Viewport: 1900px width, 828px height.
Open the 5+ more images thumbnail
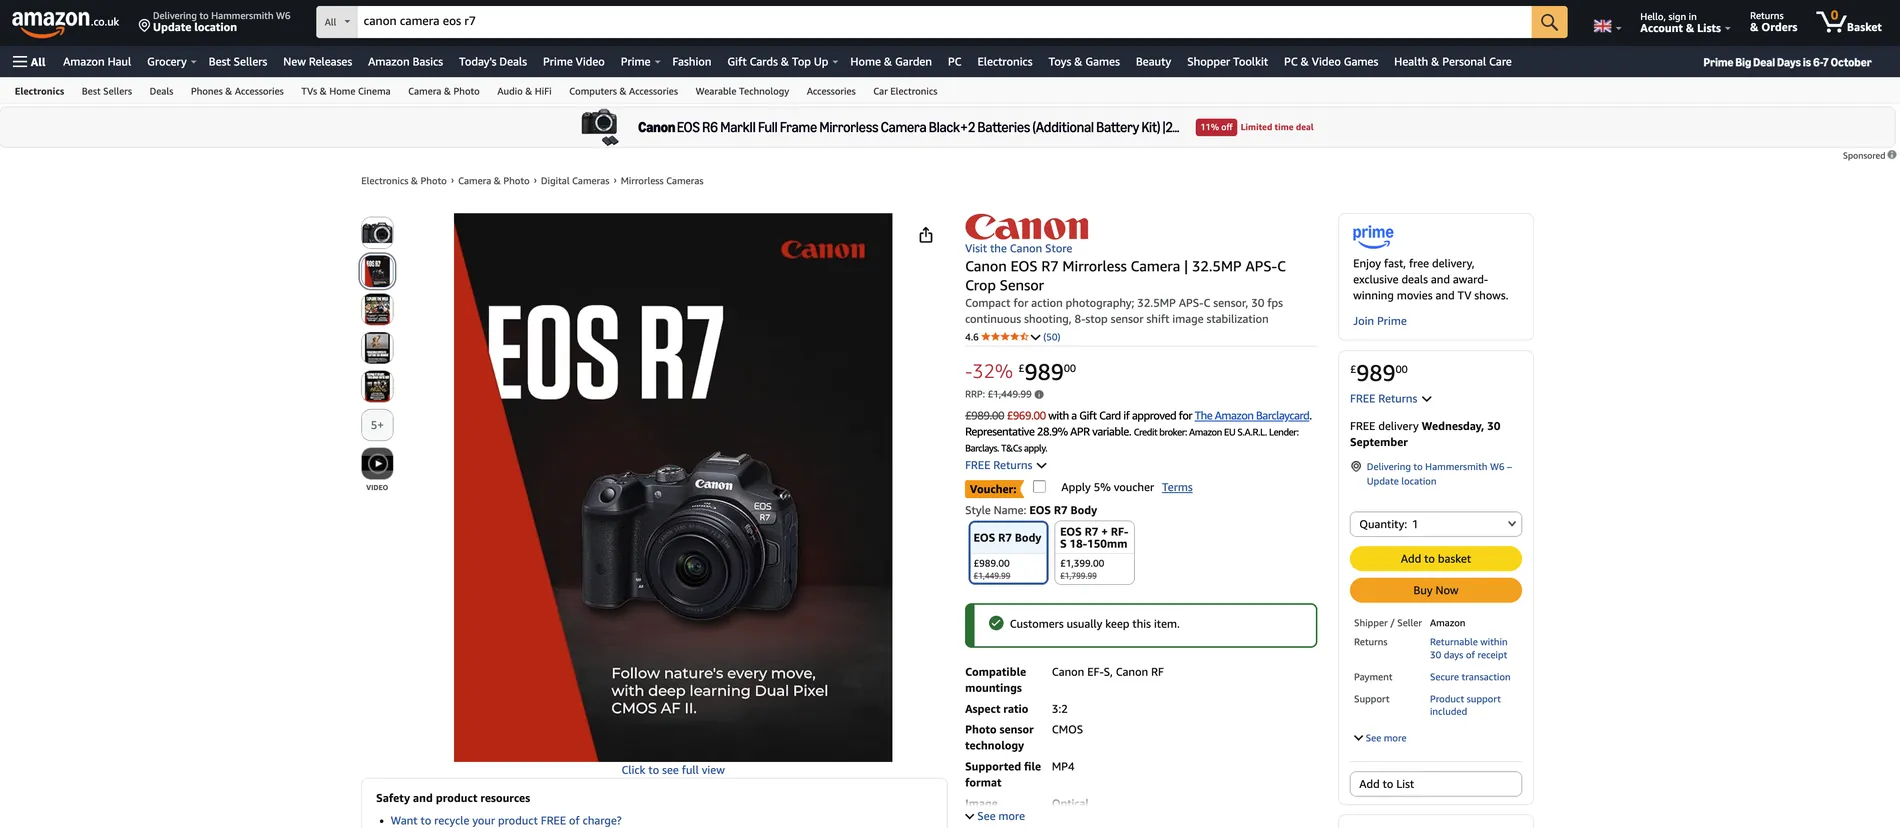pos(377,425)
